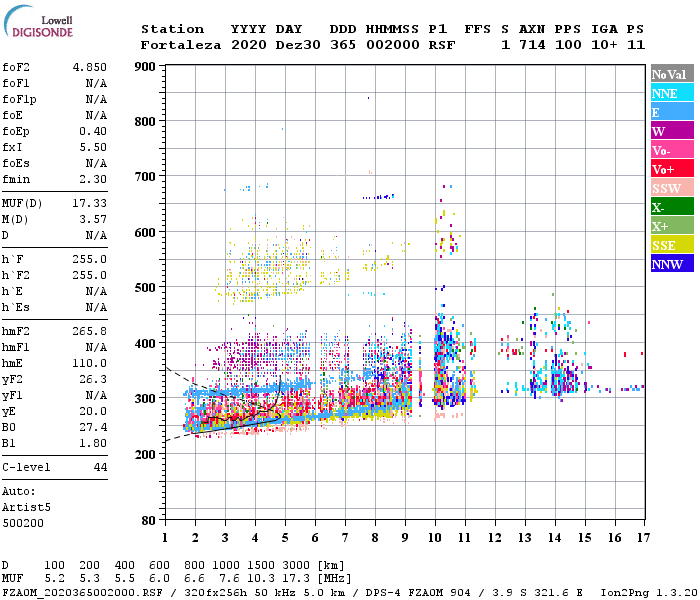Click the hmE value 110.0
Viewport: 700px width, 600px height.
coord(90,363)
